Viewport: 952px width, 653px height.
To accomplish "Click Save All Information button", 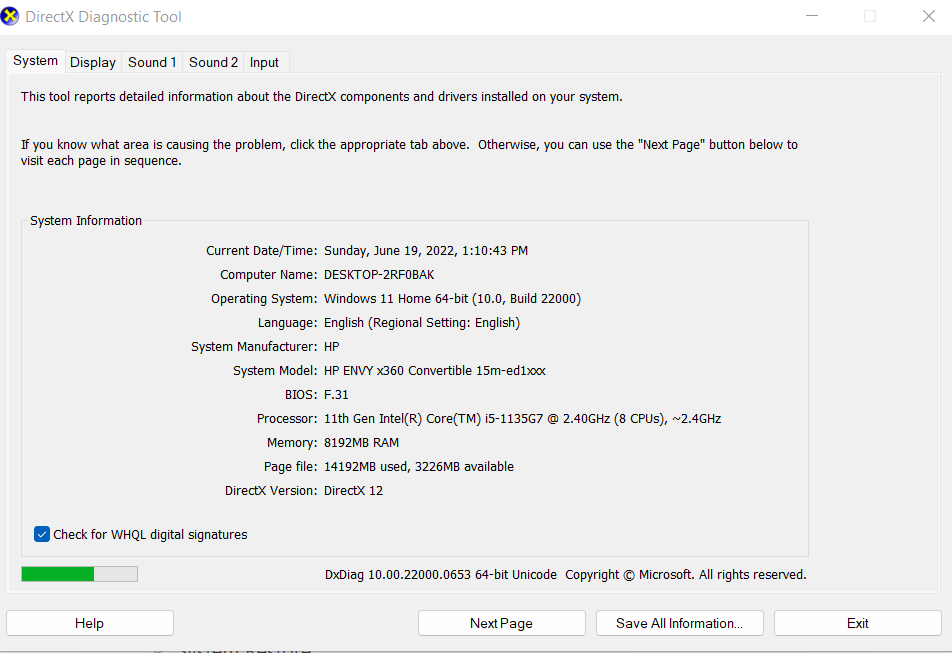I will pyautogui.click(x=679, y=623).
